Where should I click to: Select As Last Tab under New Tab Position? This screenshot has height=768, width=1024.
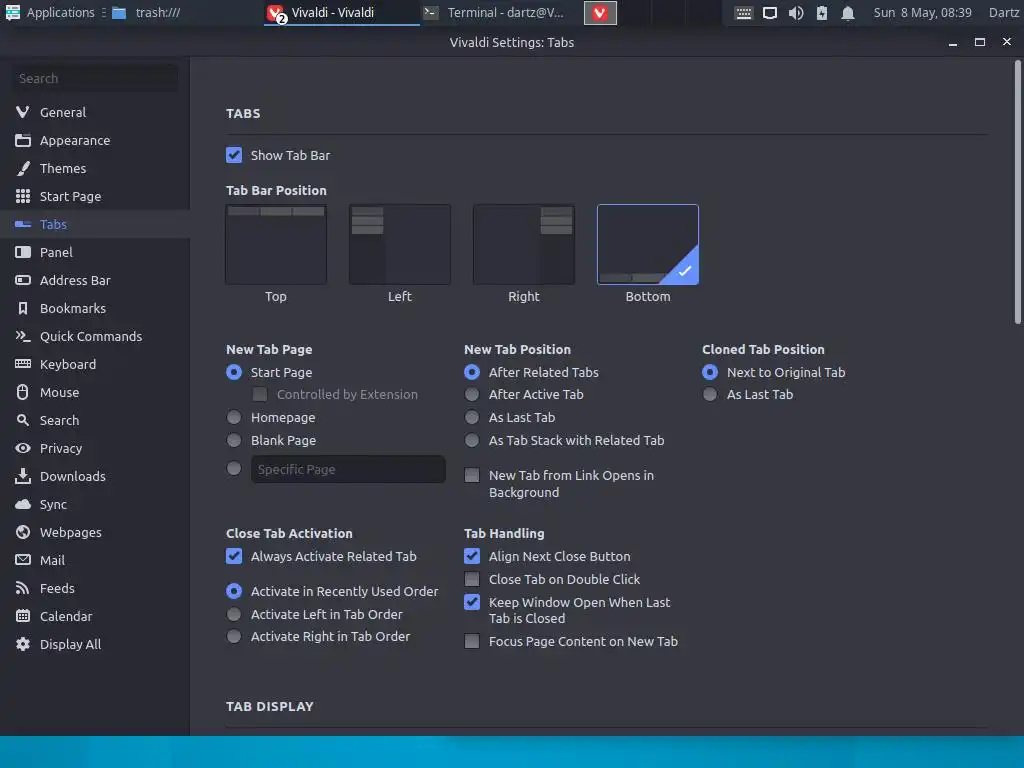(472, 417)
